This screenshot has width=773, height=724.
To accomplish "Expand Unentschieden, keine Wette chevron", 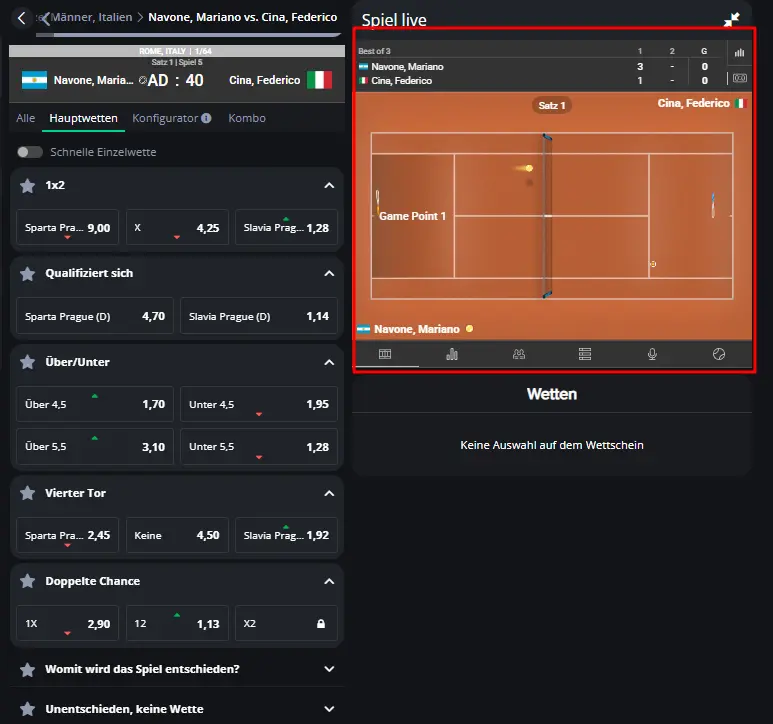I will pyautogui.click(x=329, y=709).
